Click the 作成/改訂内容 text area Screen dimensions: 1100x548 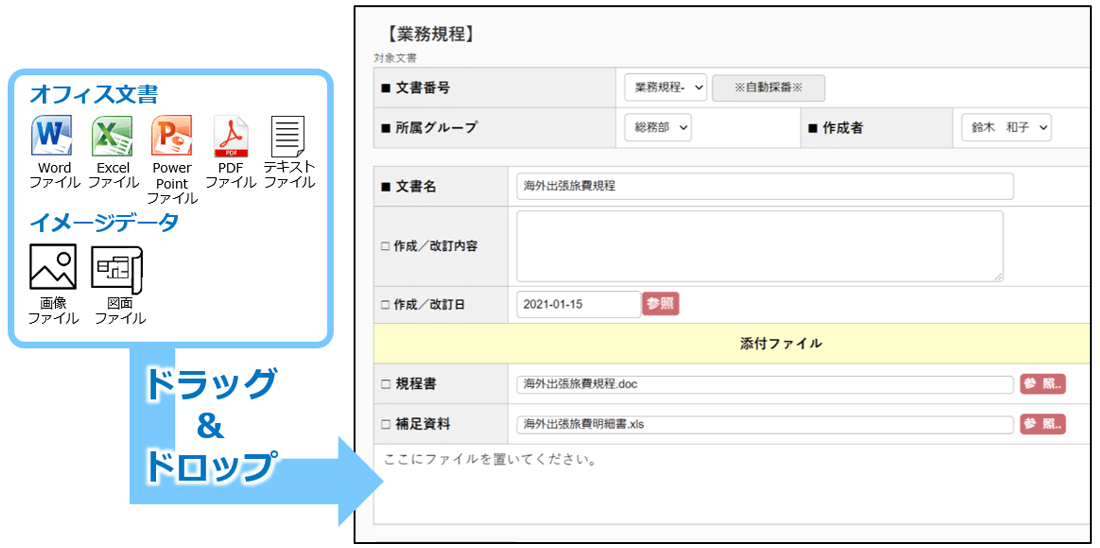pyautogui.click(x=760, y=246)
